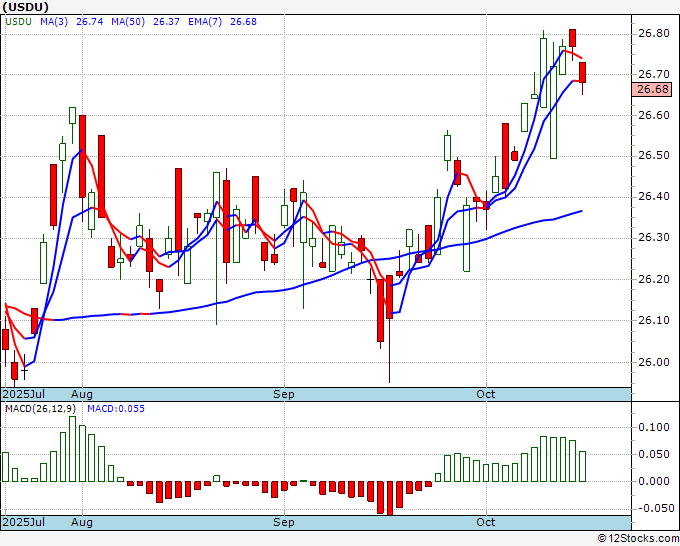The image size is (680, 546).
Task: Select the USDU legend label
Action: pos(18,22)
